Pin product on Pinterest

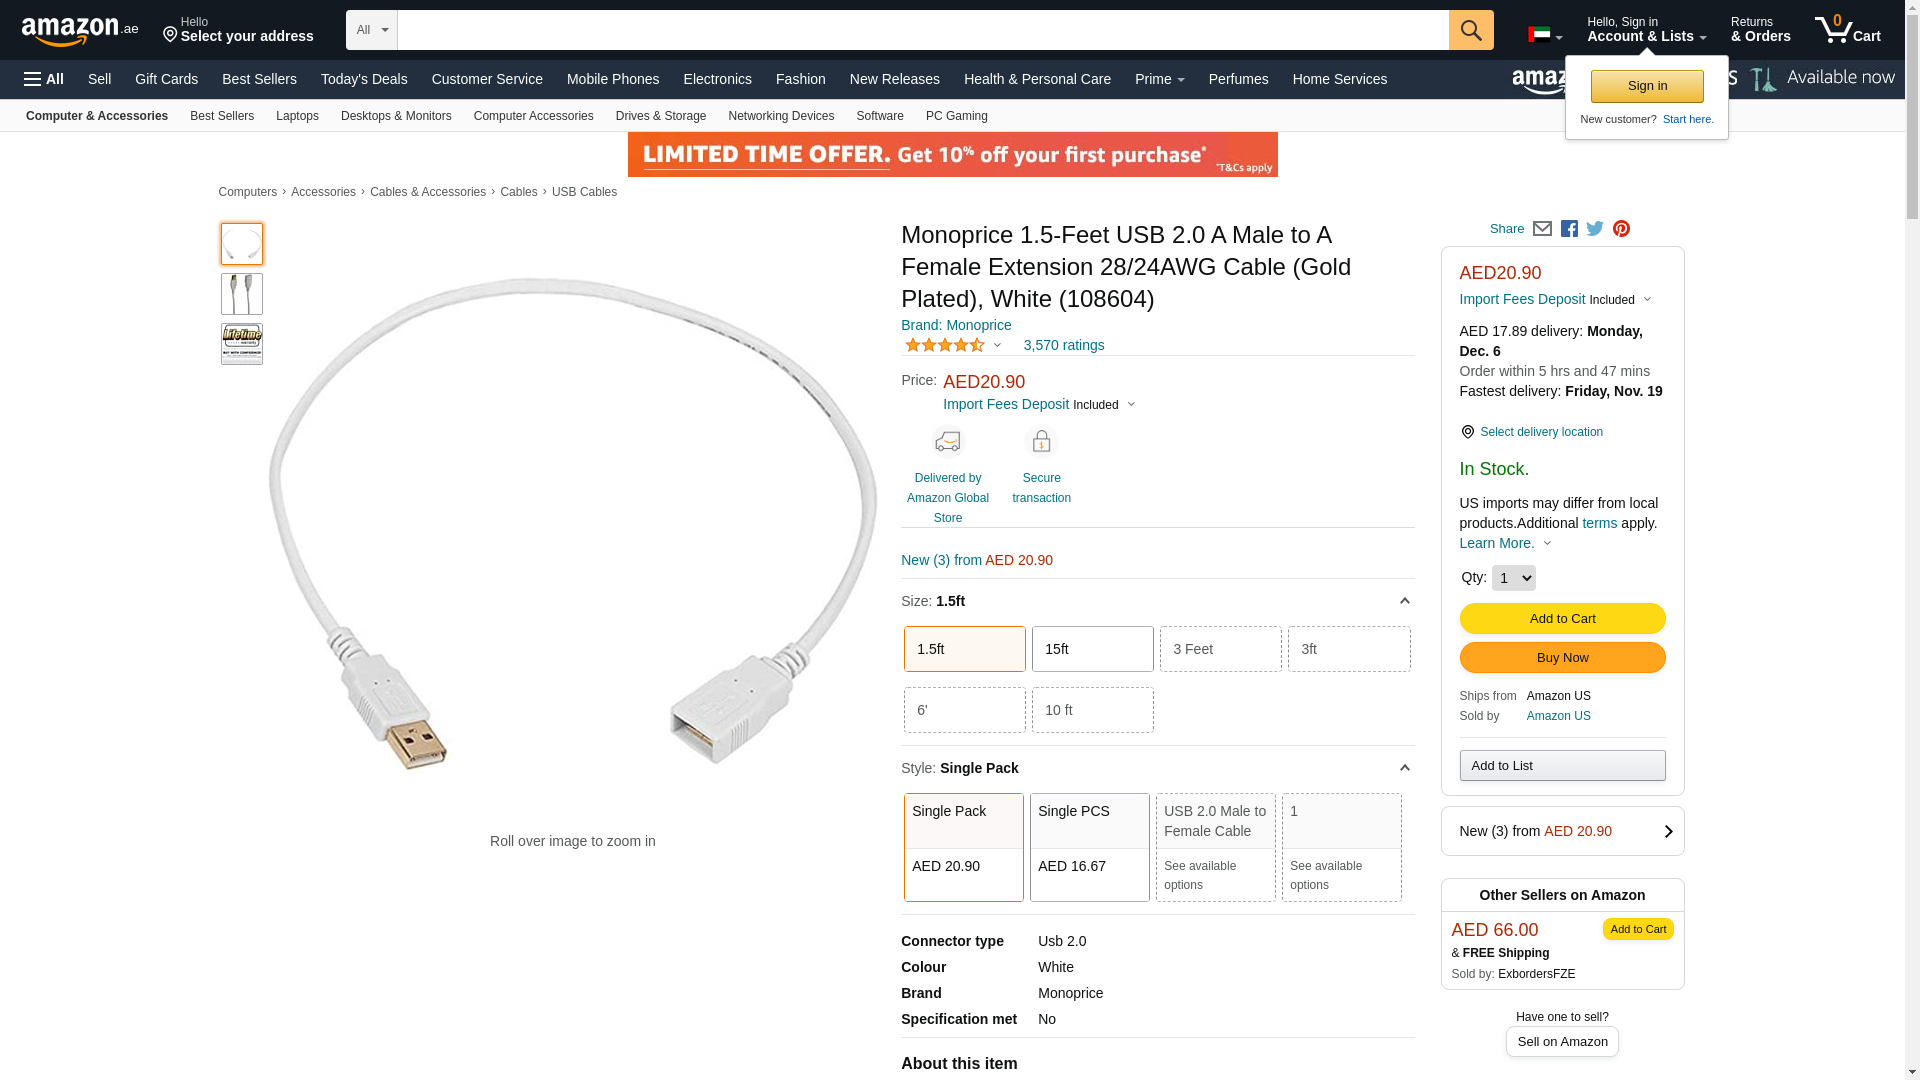(1621, 229)
